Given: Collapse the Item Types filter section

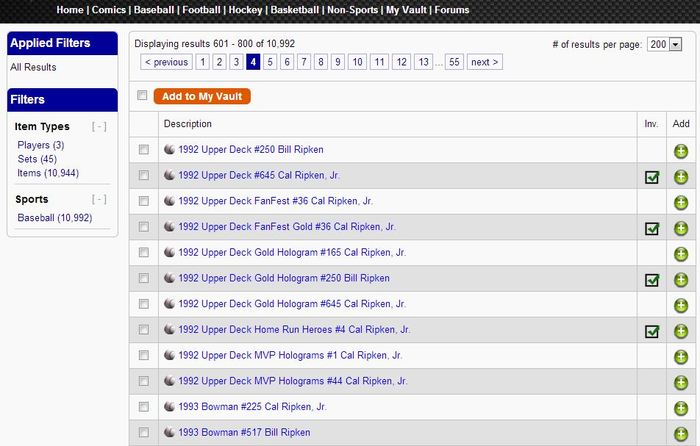Looking at the screenshot, I should pos(99,127).
